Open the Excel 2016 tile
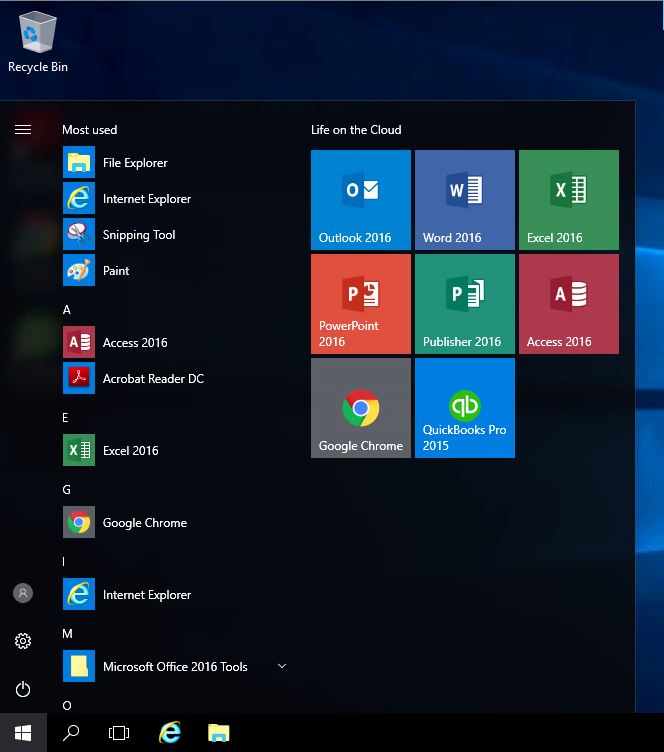The image size is (664, 752). pyautogui.click(x=569, y=200)
